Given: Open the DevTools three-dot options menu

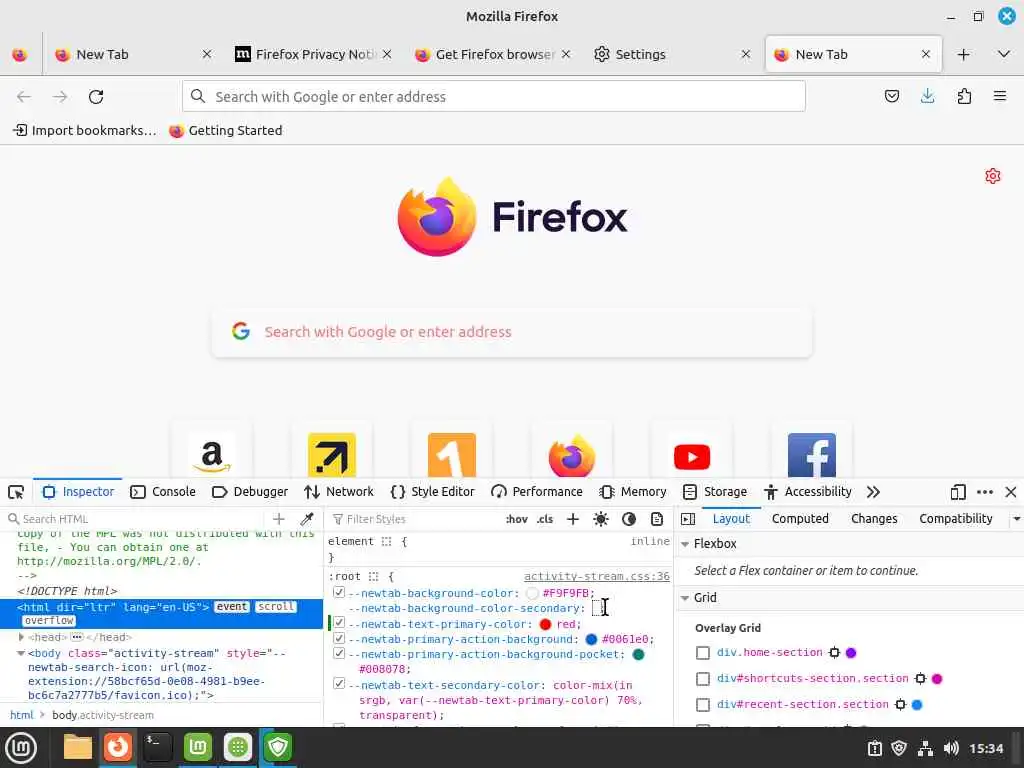Looking at the screenshot, I should [985, 492].
